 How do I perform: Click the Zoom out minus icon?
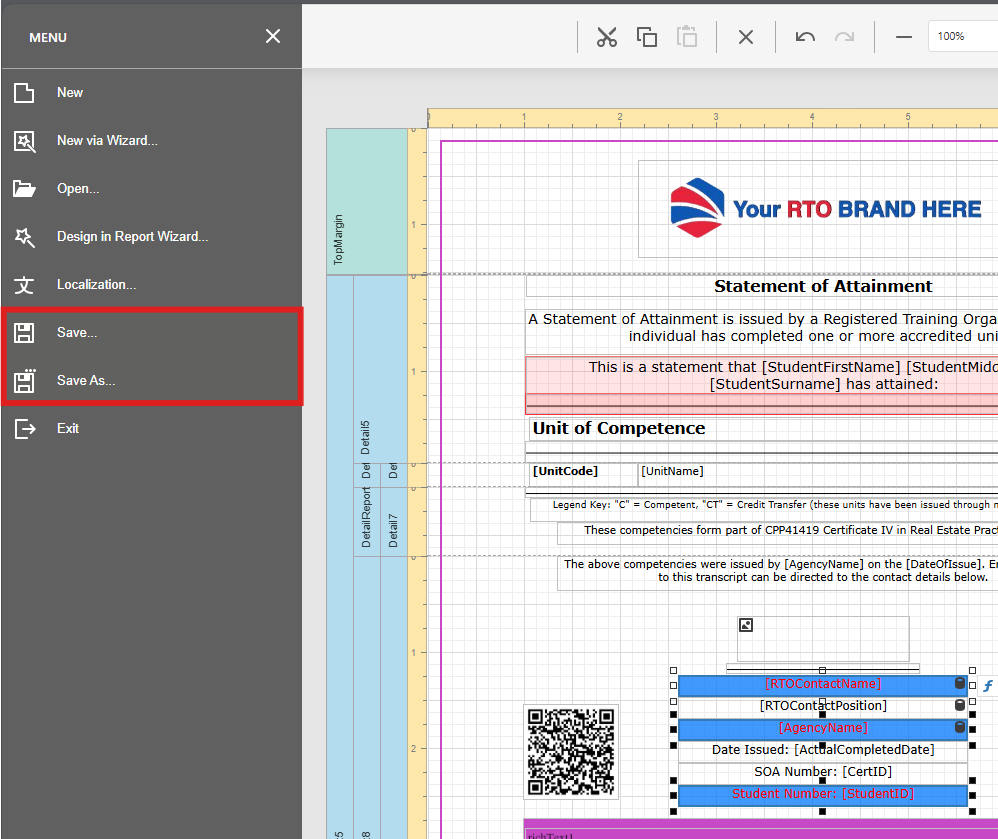point(904,37)
